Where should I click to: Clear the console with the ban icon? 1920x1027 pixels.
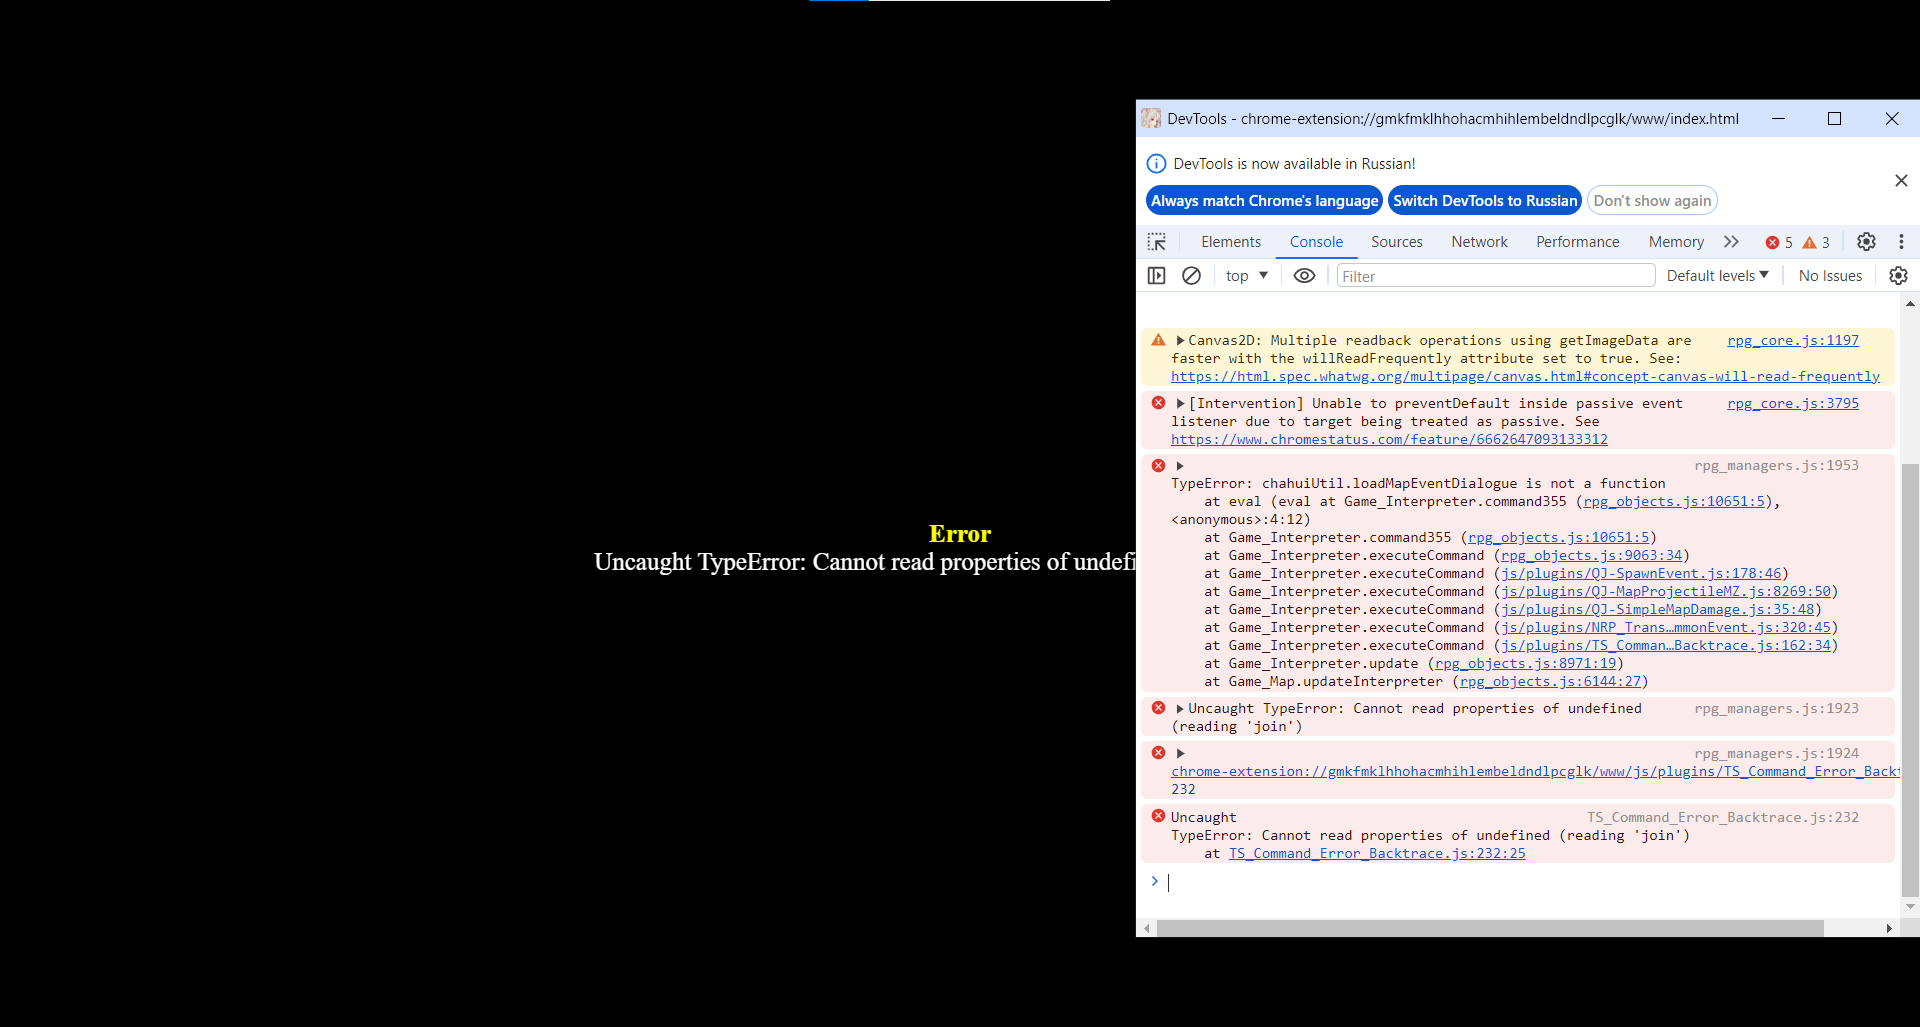[1191, 276]
